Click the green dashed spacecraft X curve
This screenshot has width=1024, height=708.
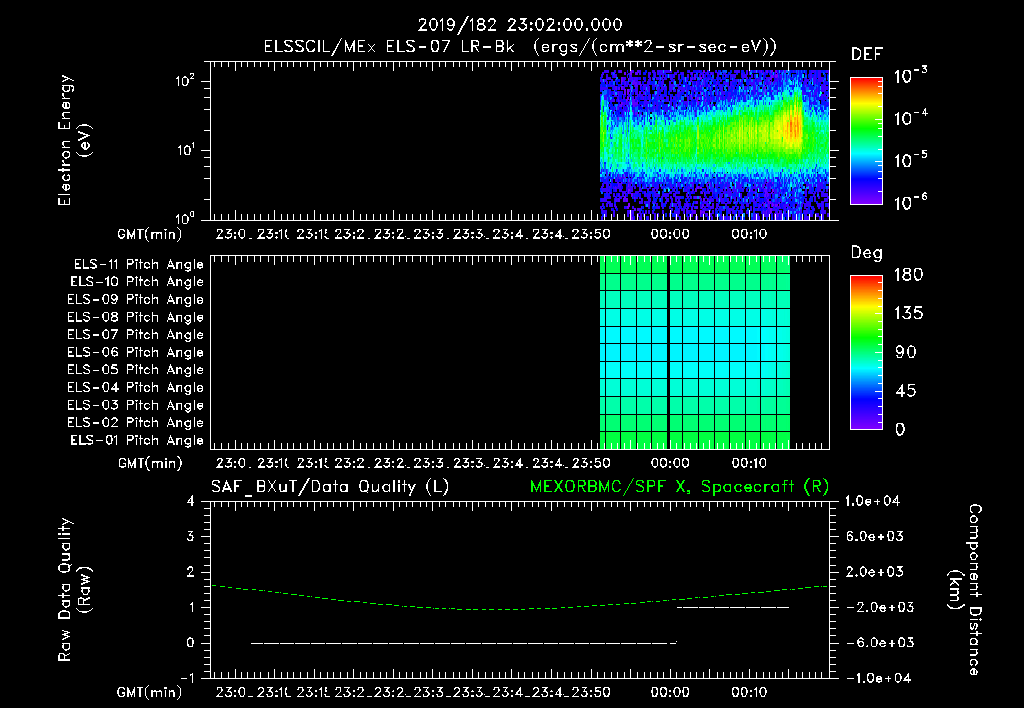tap(519, 609)
